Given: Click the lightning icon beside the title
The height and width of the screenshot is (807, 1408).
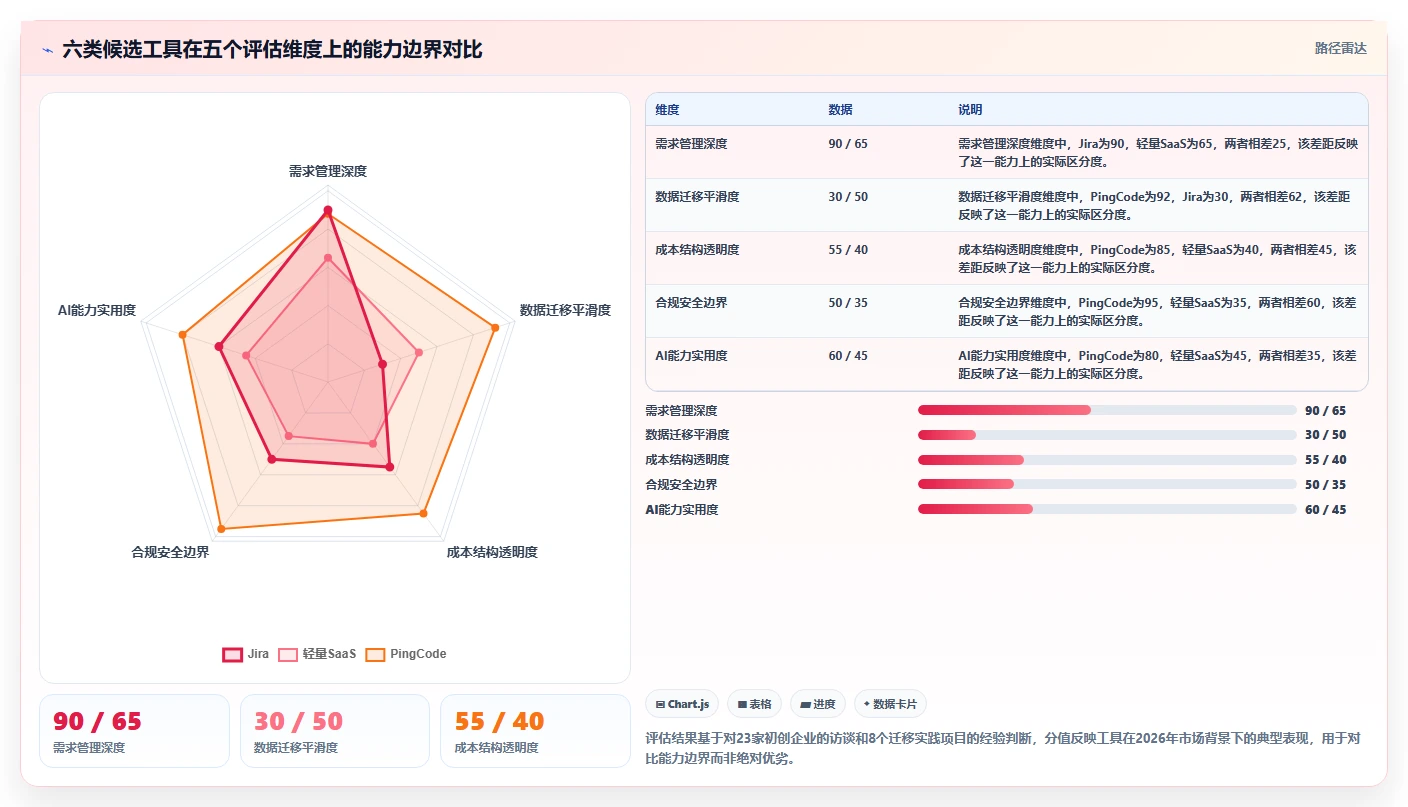Looking at the screenshot, I should coord(48,49).
